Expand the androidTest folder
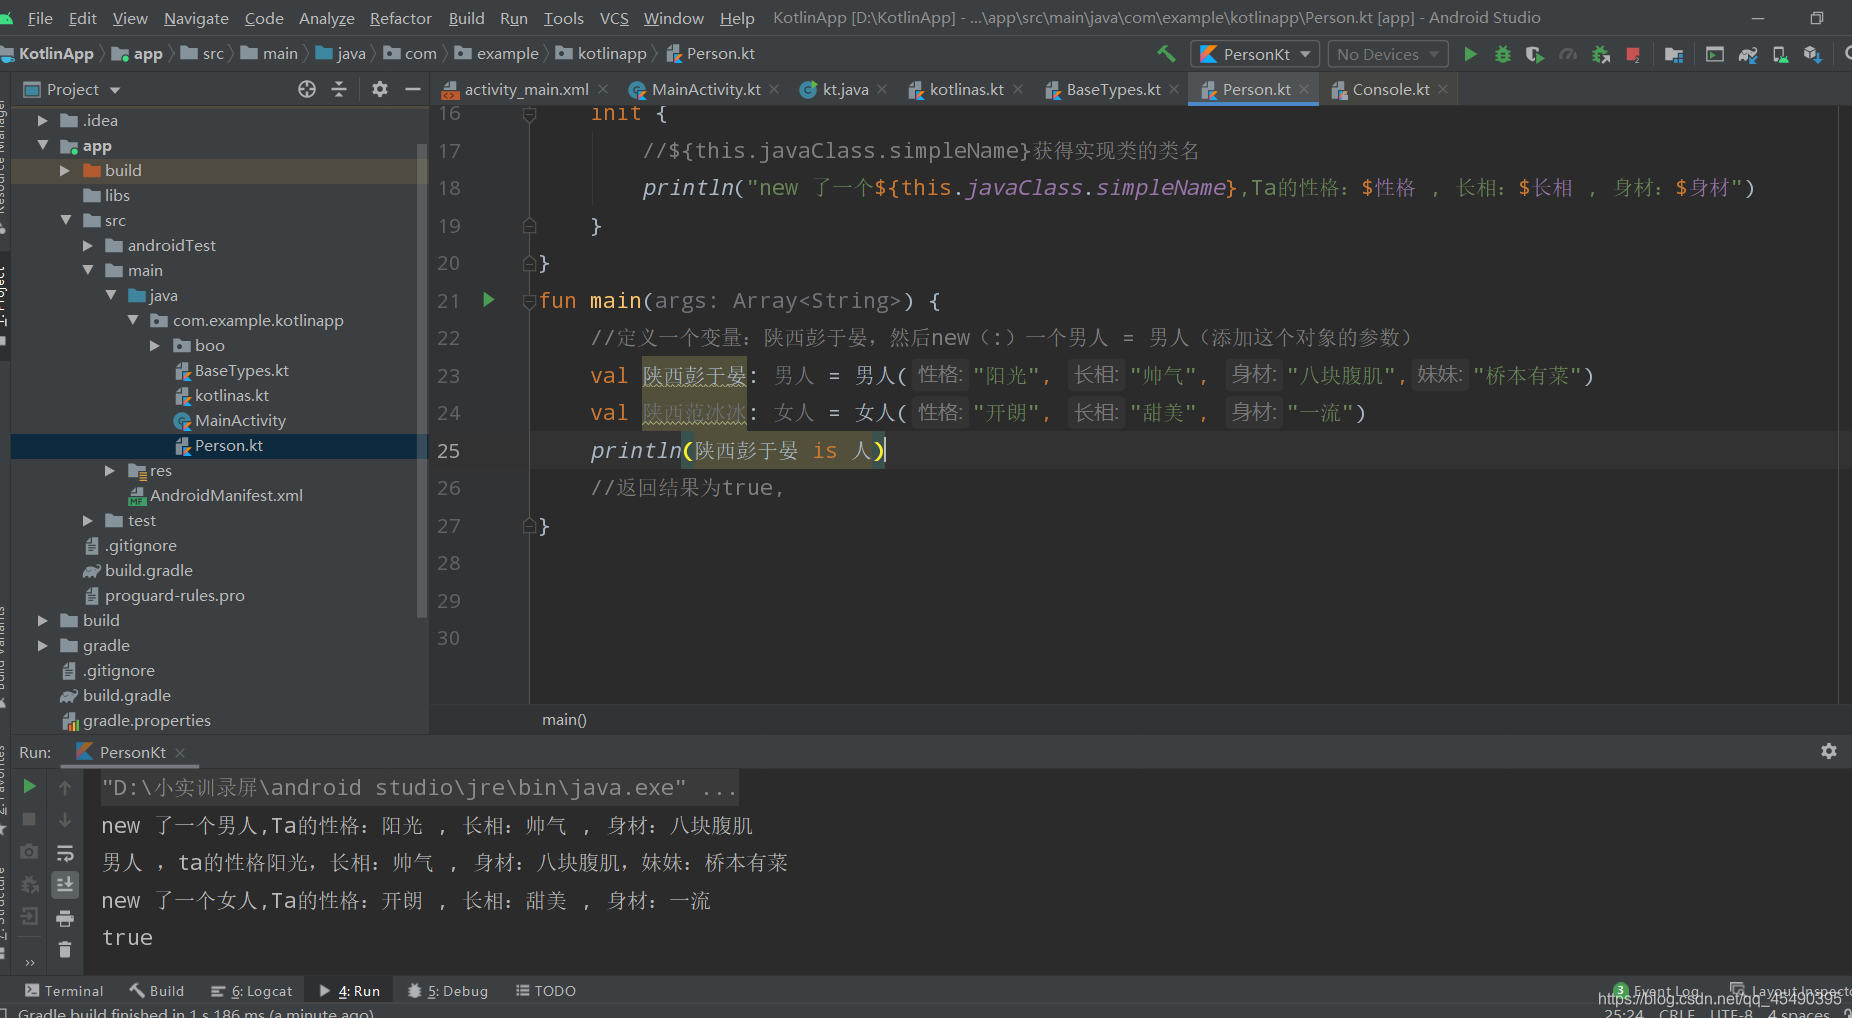Image resolution: width=1852 pixels, height=1018 pixels. pyautogui.click(x=88, y=245)
